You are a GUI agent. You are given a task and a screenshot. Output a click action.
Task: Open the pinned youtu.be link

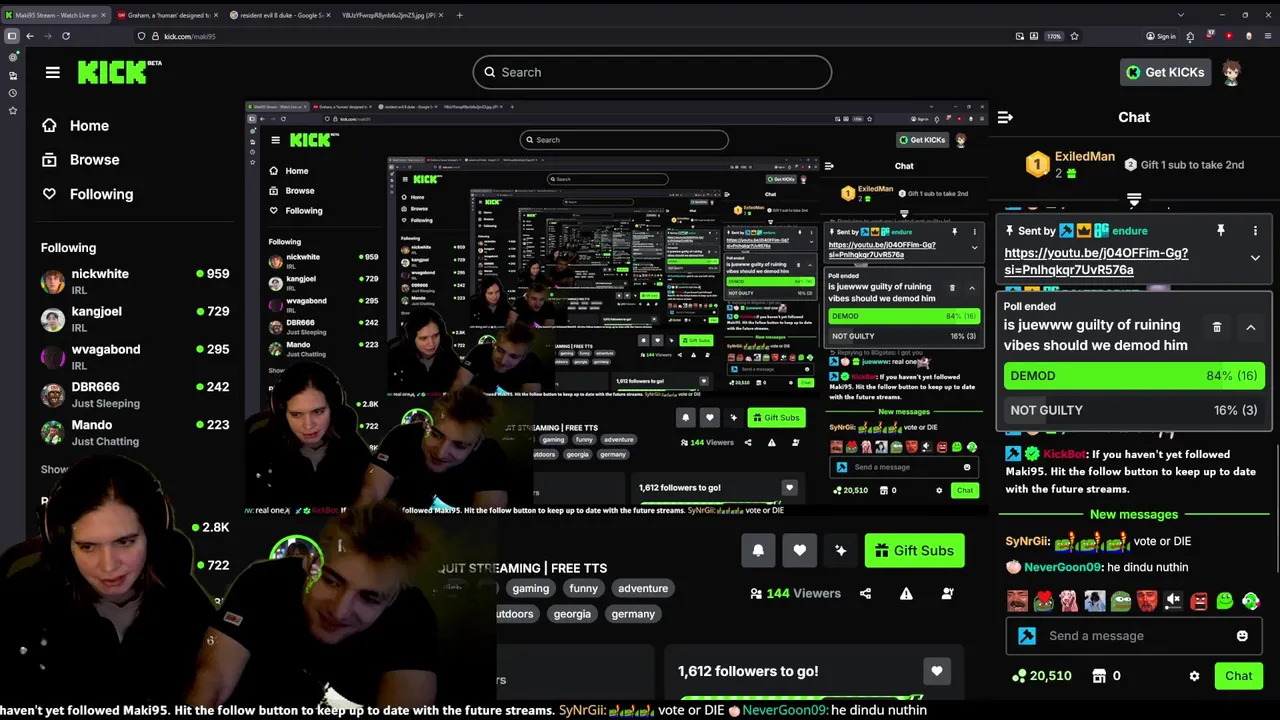click(1096, 261)
